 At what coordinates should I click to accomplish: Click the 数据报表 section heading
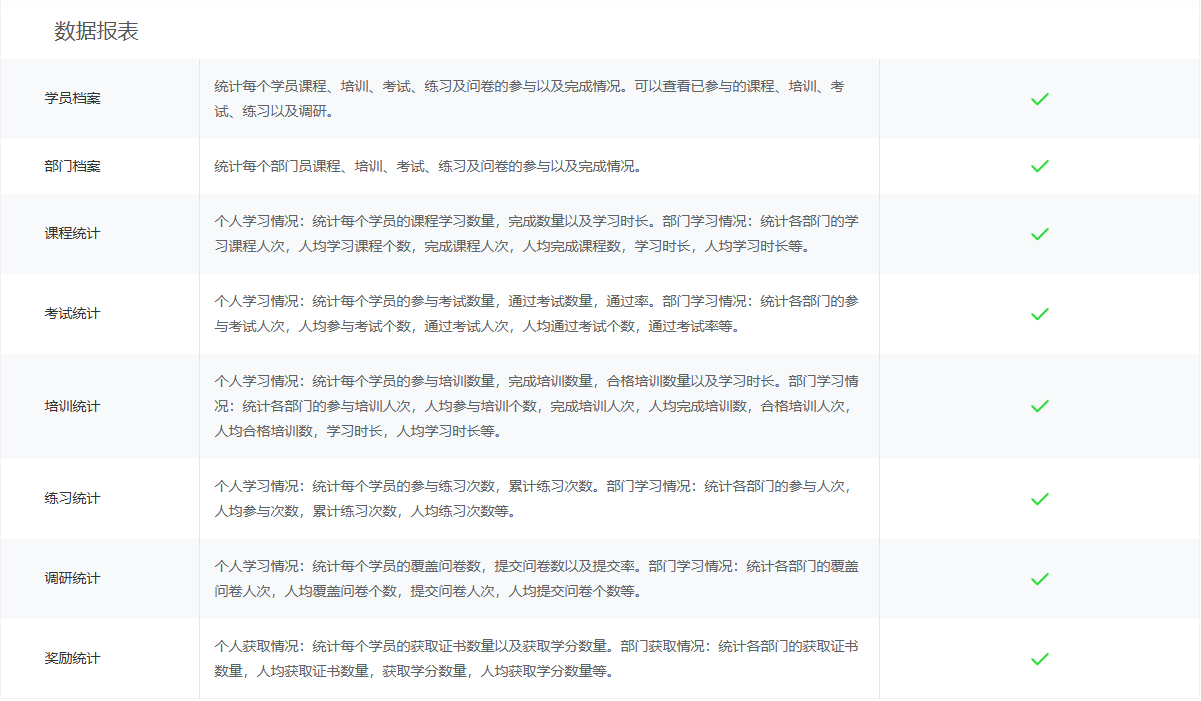(96, 31)
